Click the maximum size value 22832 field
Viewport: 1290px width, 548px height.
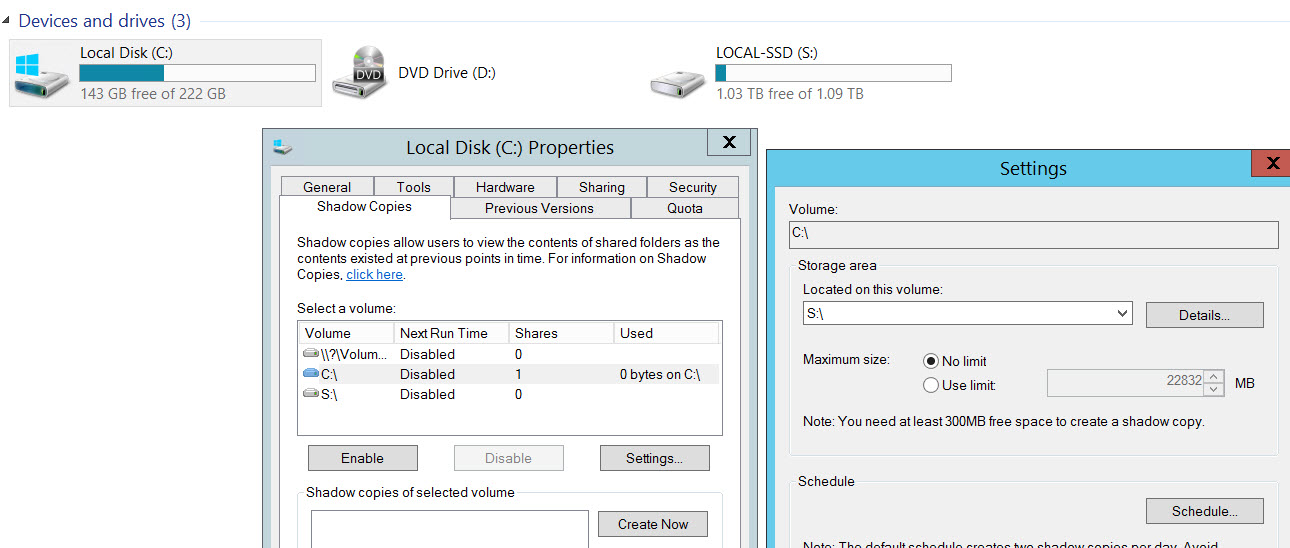[x=1125, y=383]
